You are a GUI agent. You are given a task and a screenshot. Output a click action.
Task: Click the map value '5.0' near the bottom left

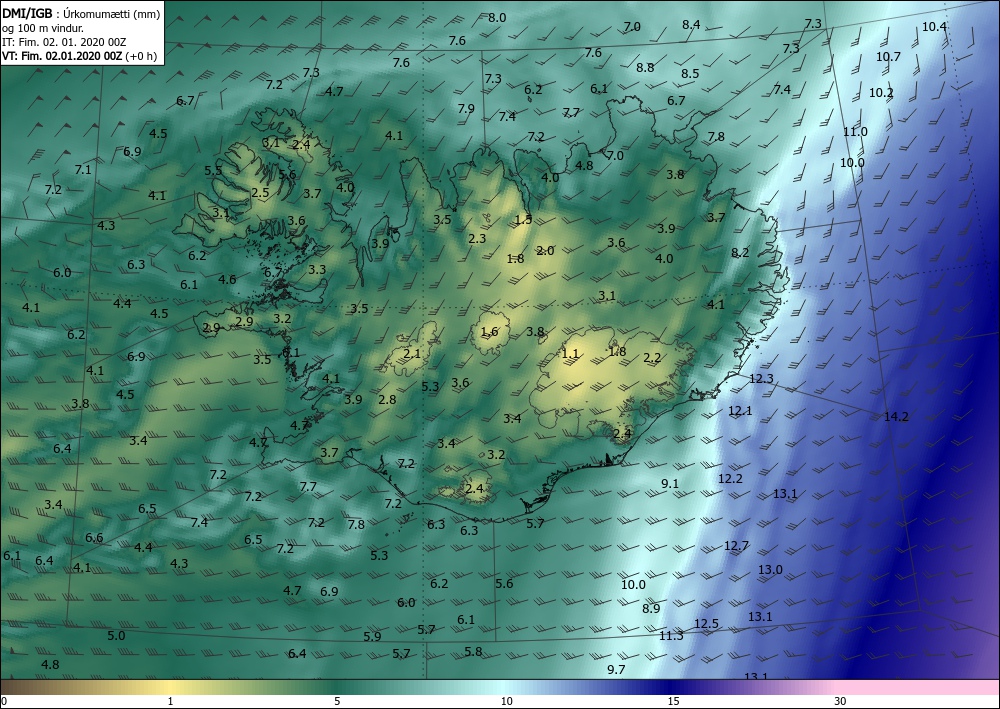(x=116, y=635)
